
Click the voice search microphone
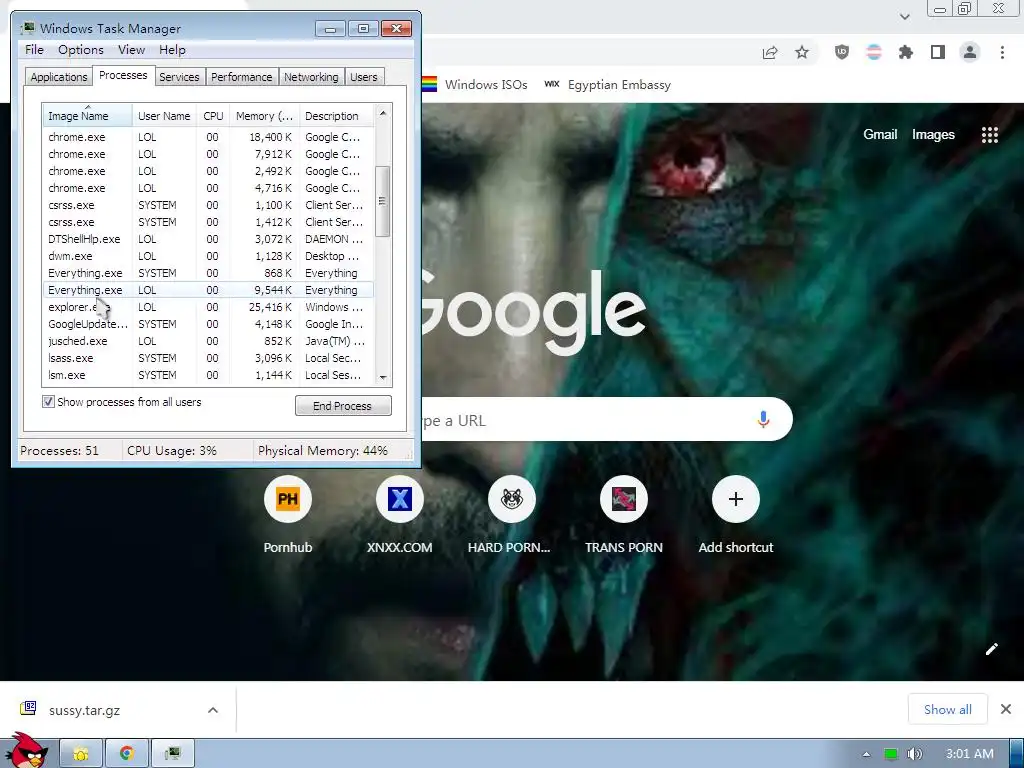[763, 419]
